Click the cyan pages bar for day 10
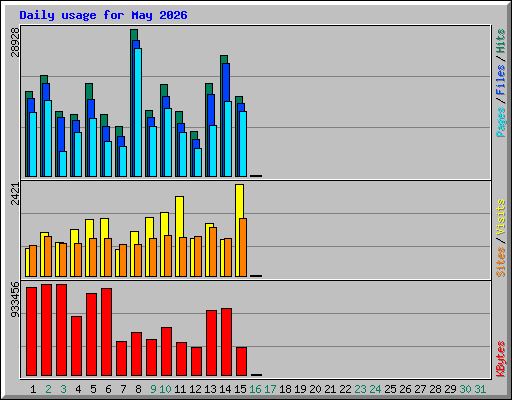512x400 pixels. pyautogui.click(x=168, y=142)
